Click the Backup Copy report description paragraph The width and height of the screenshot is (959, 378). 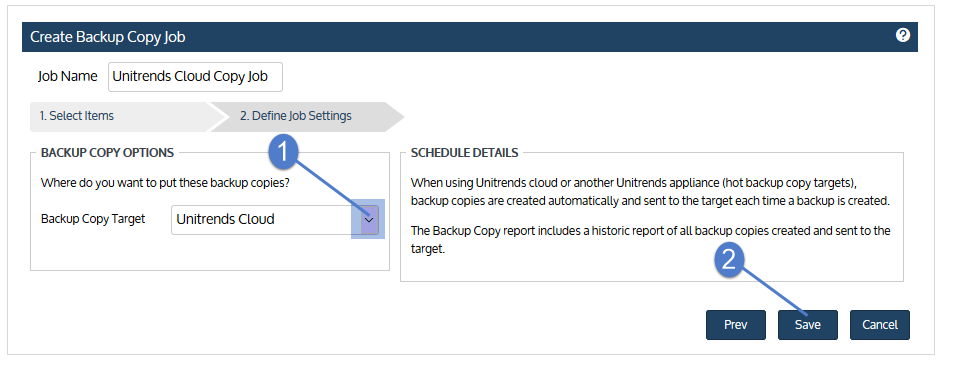[x=650, y=240]
